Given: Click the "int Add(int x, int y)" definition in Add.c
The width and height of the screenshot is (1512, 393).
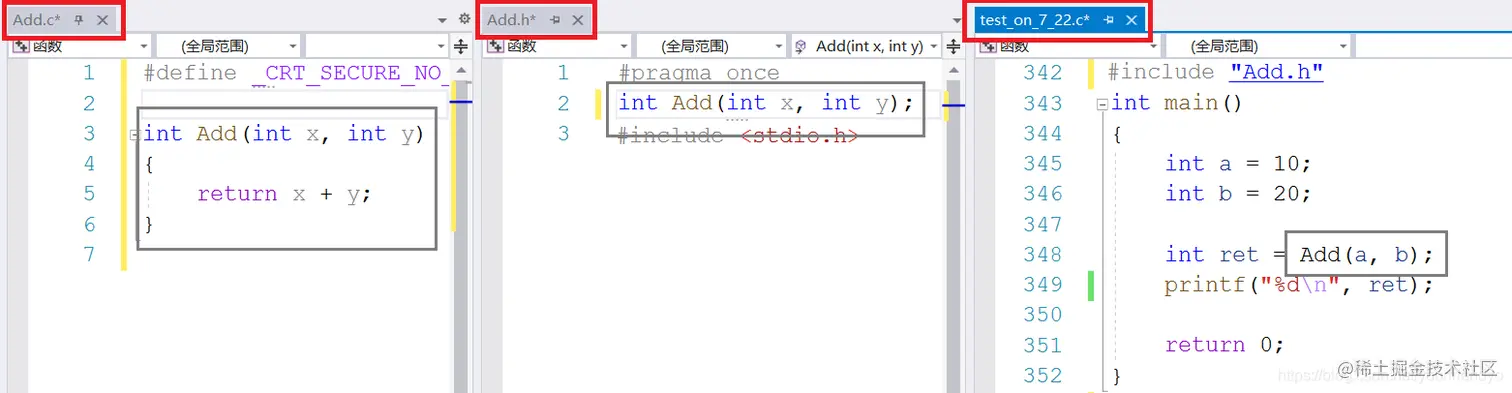Looking at the screenshot, I should coord(284,133).
